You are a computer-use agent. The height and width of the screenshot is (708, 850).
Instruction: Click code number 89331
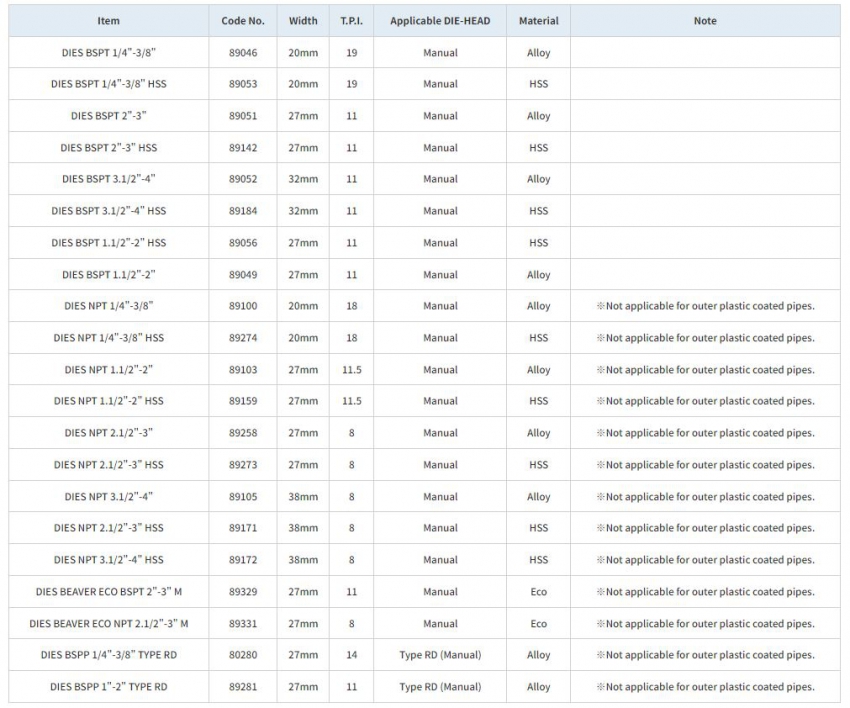tap(242, 624)
